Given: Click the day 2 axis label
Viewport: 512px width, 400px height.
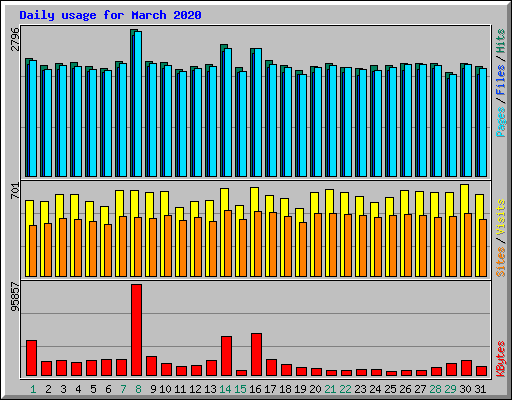Looking at the screenshot, I should (x=48, y=389).
